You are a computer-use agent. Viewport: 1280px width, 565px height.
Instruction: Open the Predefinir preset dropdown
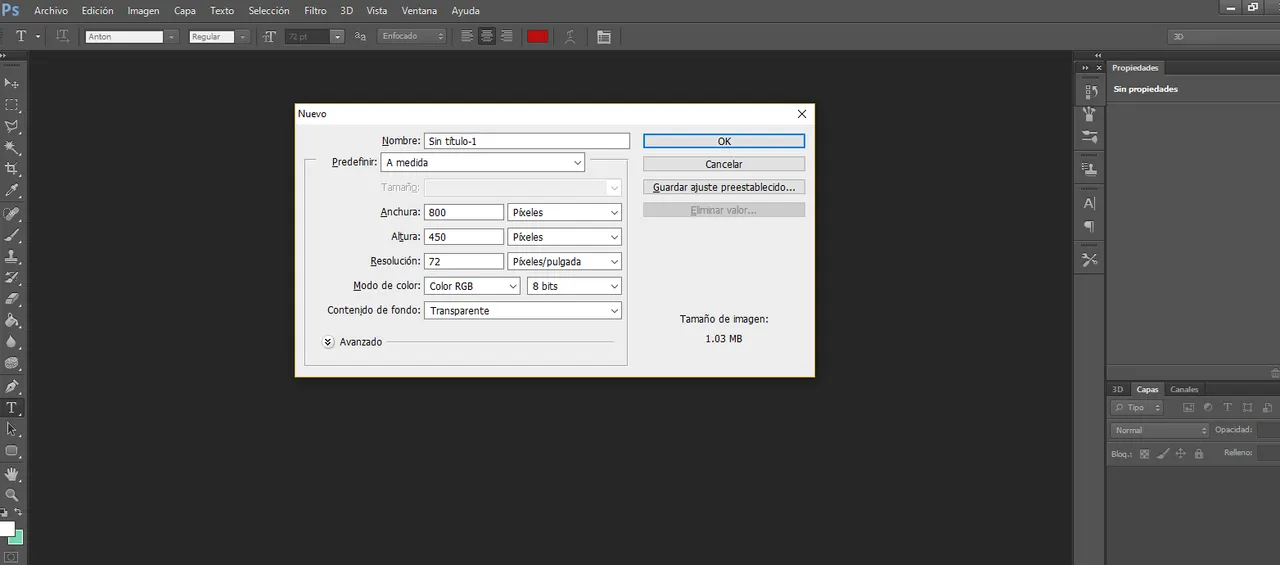[483, 163]
